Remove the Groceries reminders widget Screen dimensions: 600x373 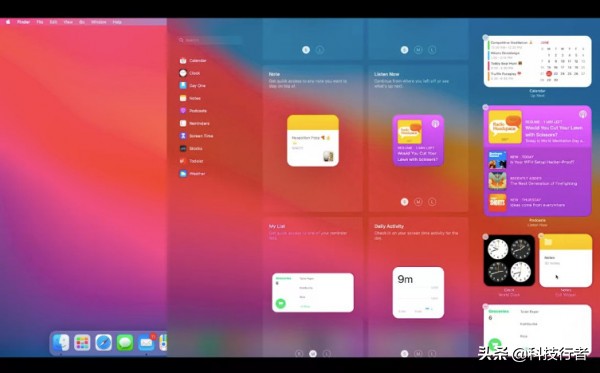(485, 306)
